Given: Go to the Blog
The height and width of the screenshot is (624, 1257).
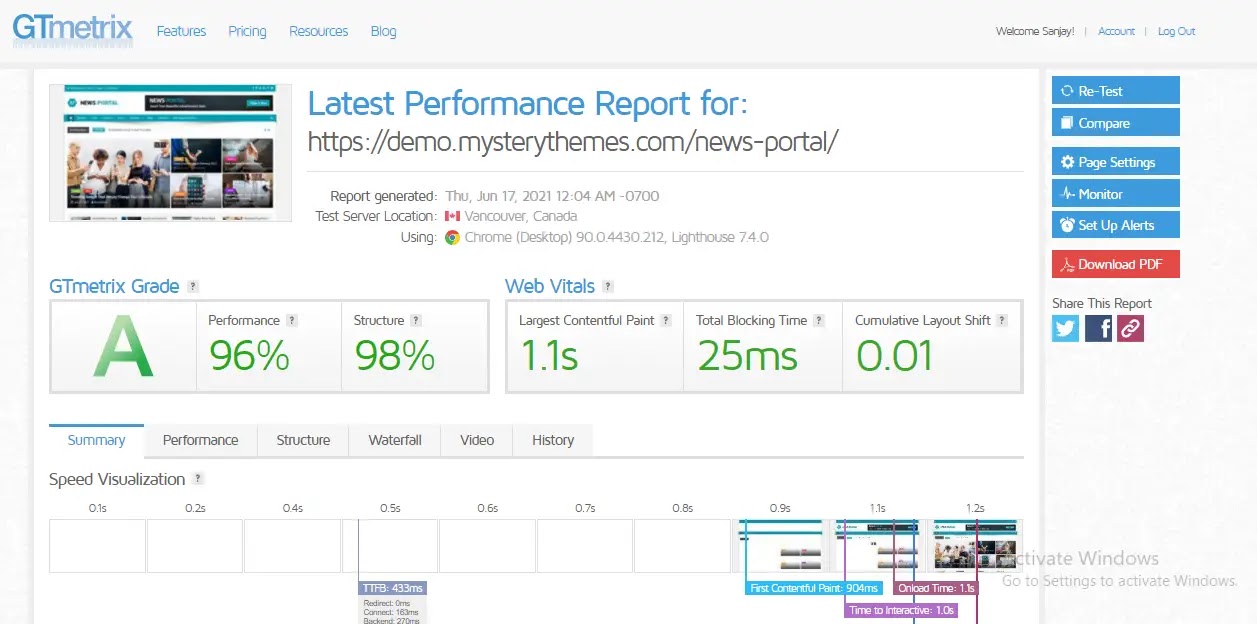Looking at the screenshot, I should (384, 31).
